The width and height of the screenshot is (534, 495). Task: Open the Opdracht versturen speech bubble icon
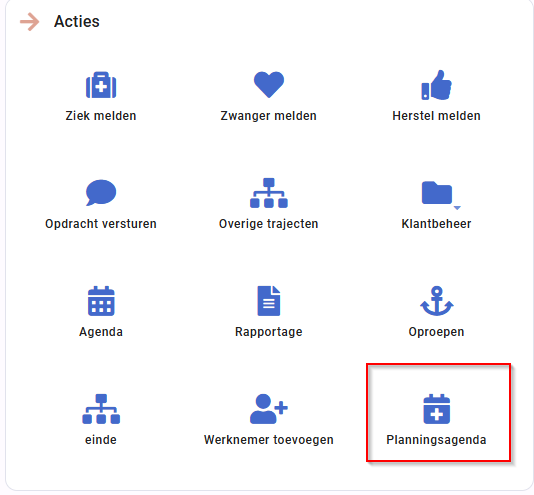tap(101, 192)
